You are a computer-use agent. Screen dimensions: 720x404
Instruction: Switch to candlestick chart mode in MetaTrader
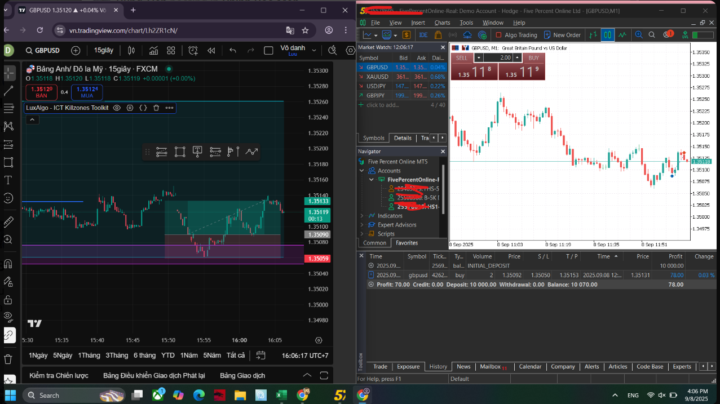[608, 35]
